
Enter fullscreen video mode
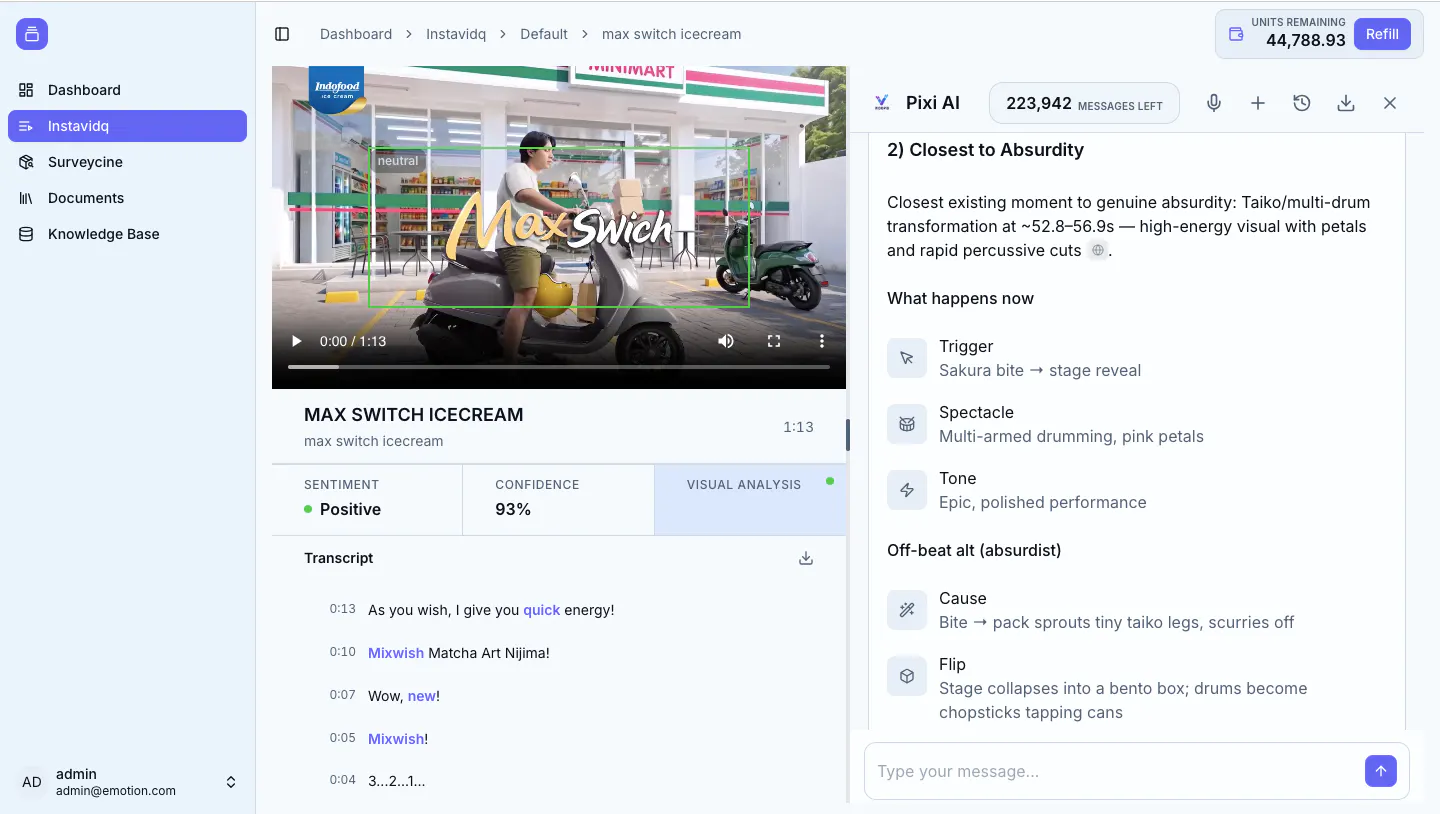774,341
